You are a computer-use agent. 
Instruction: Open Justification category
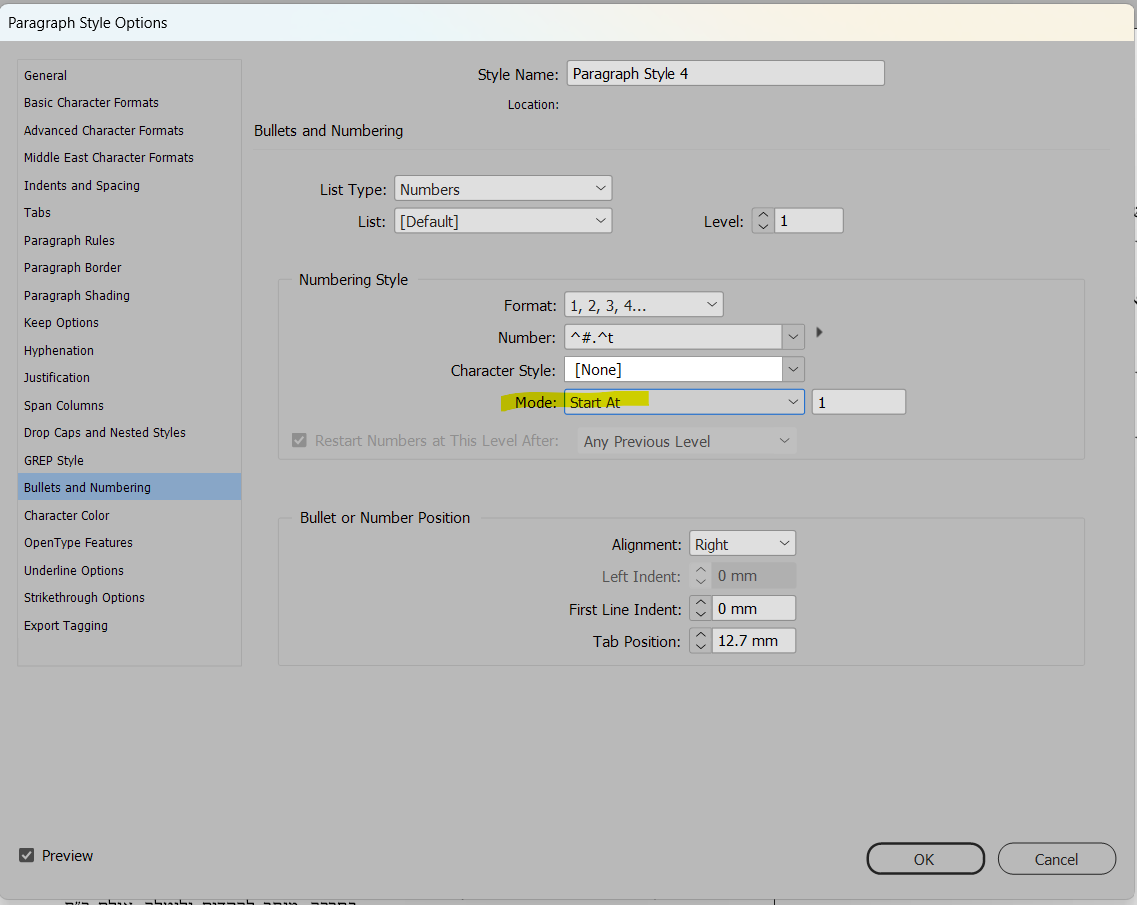click(x=57, y=378)
